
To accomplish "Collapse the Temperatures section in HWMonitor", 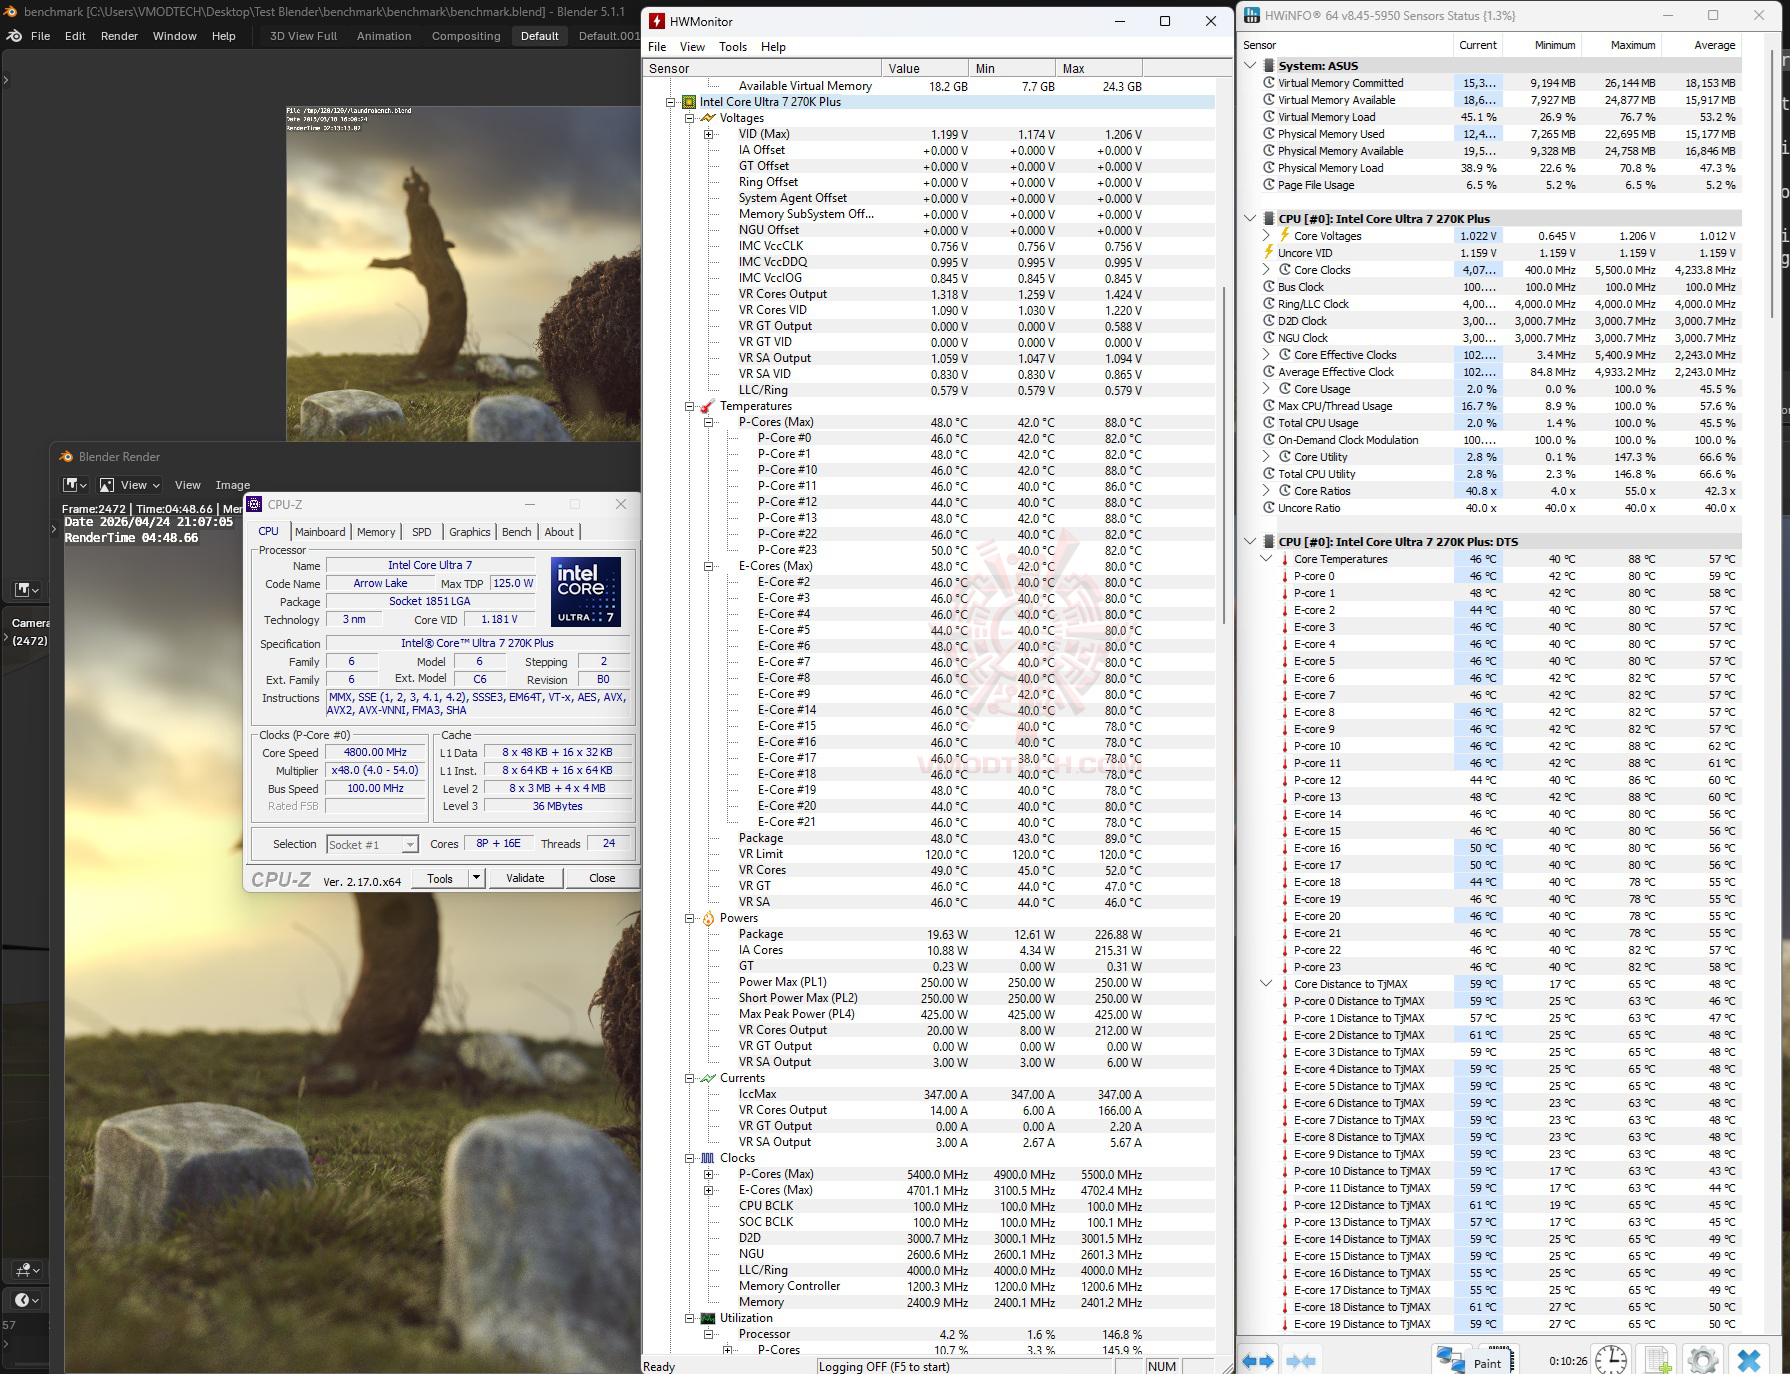I will [x=689, y=406].
